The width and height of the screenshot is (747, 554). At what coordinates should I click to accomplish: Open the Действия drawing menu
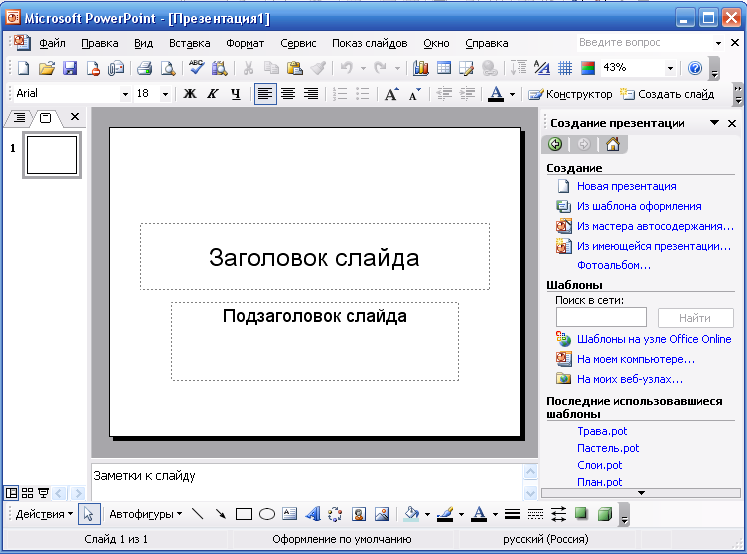click(44, 514)
